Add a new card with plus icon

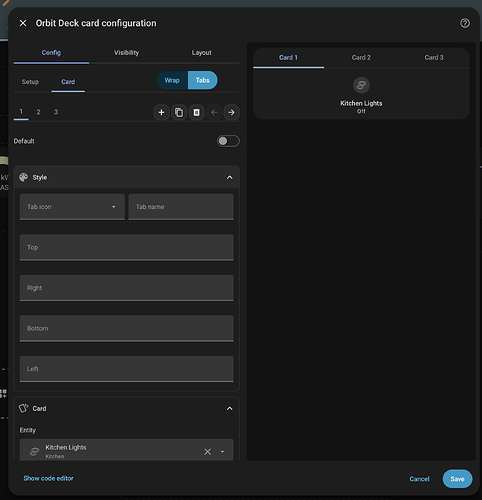[x=161, y=113]
